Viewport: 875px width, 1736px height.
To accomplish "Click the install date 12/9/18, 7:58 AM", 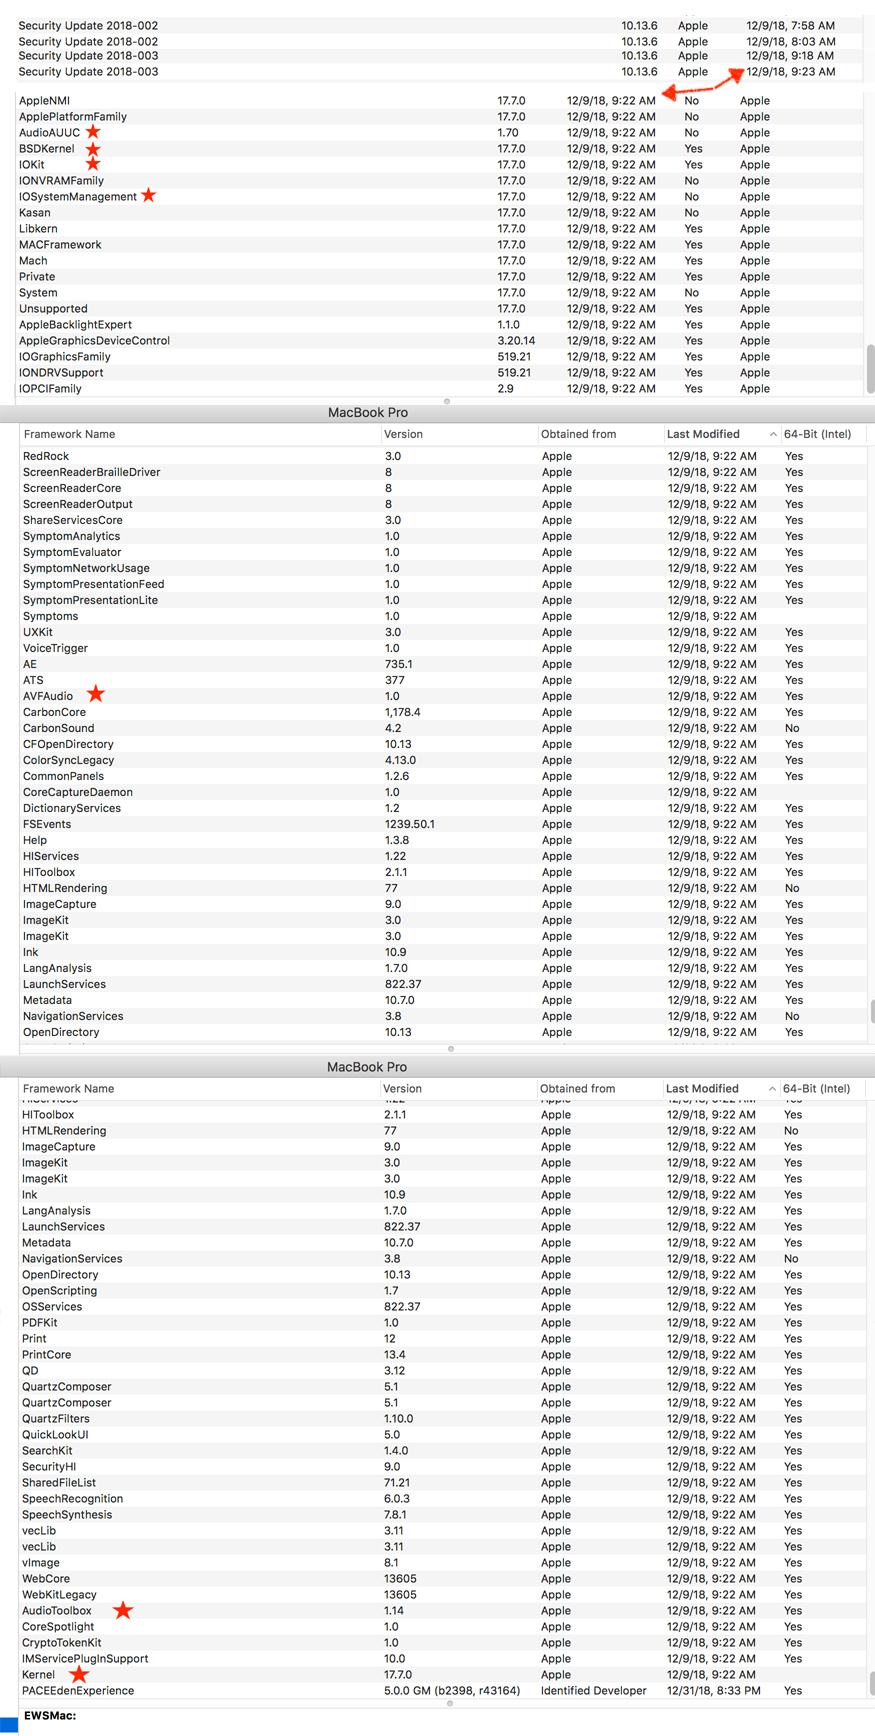I will click(x=790, y=25).
